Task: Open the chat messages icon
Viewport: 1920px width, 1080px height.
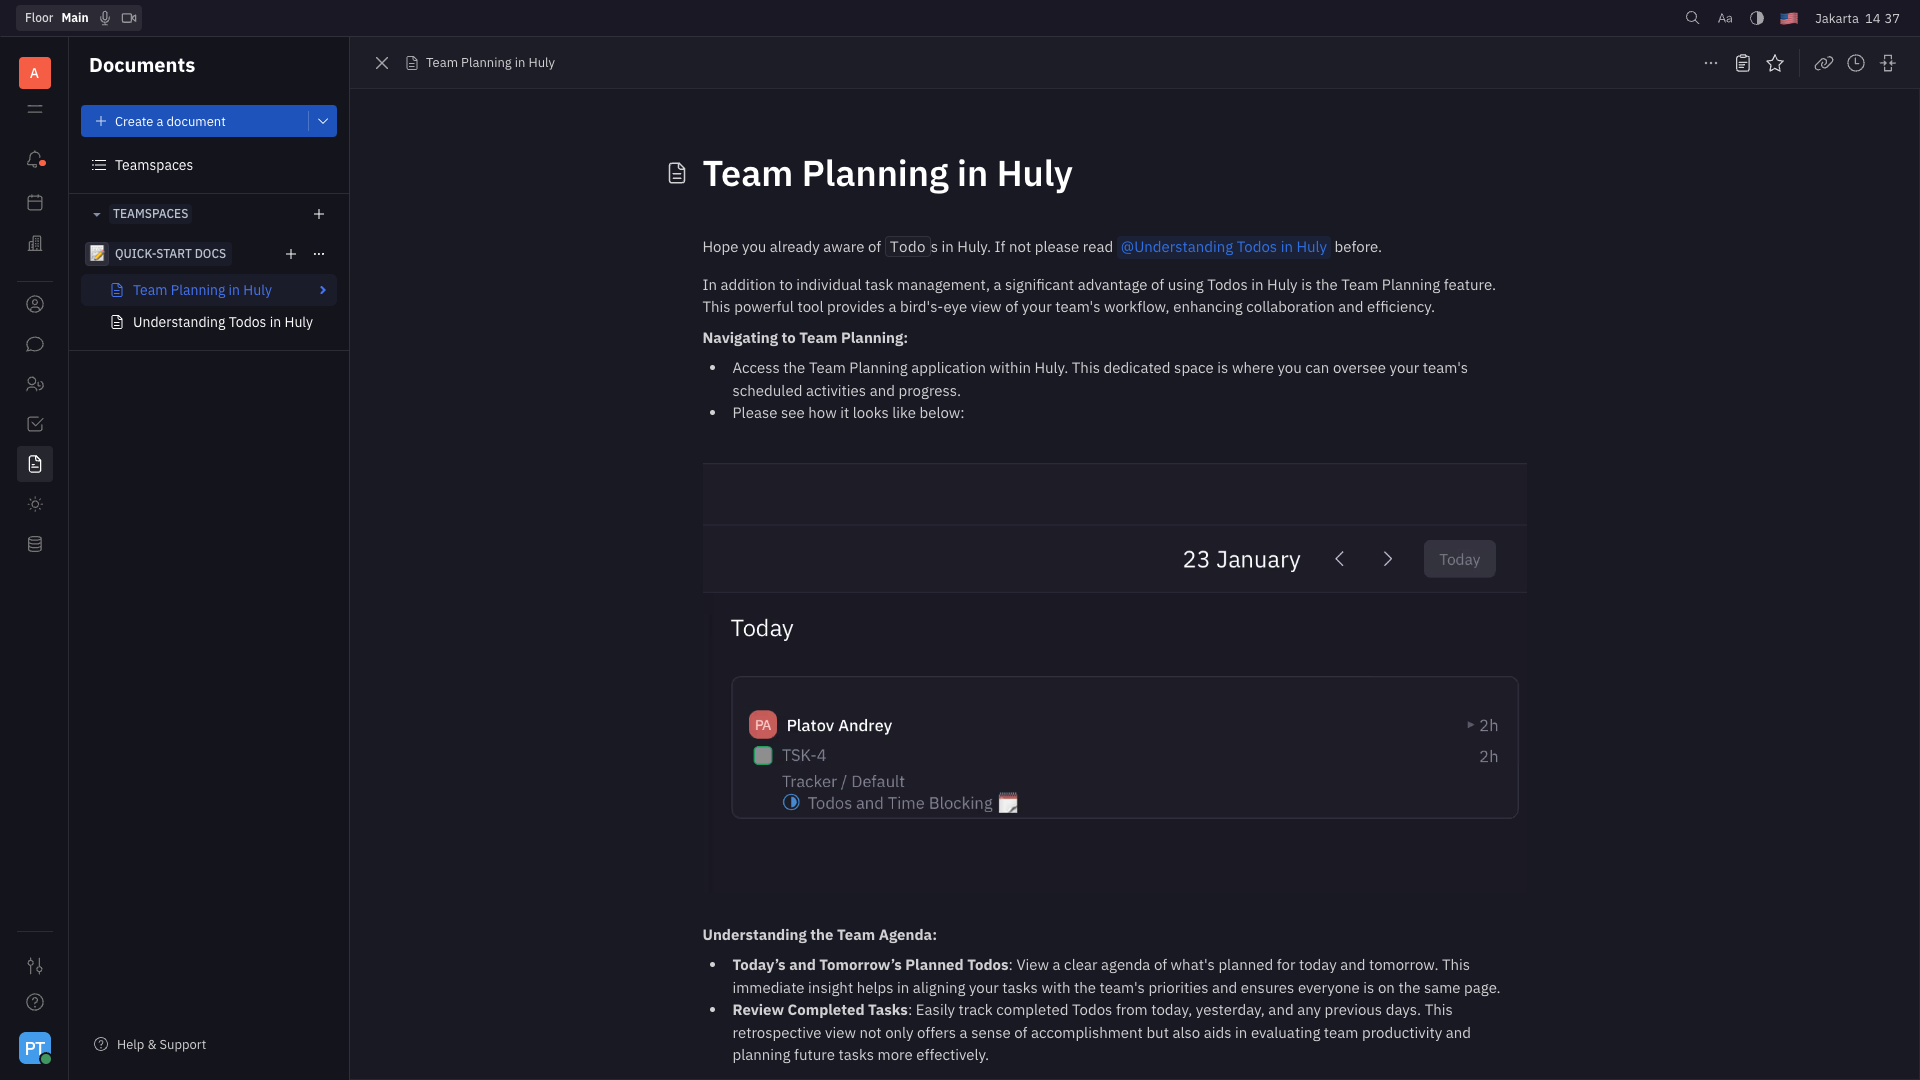Action: tap(35, 345)
